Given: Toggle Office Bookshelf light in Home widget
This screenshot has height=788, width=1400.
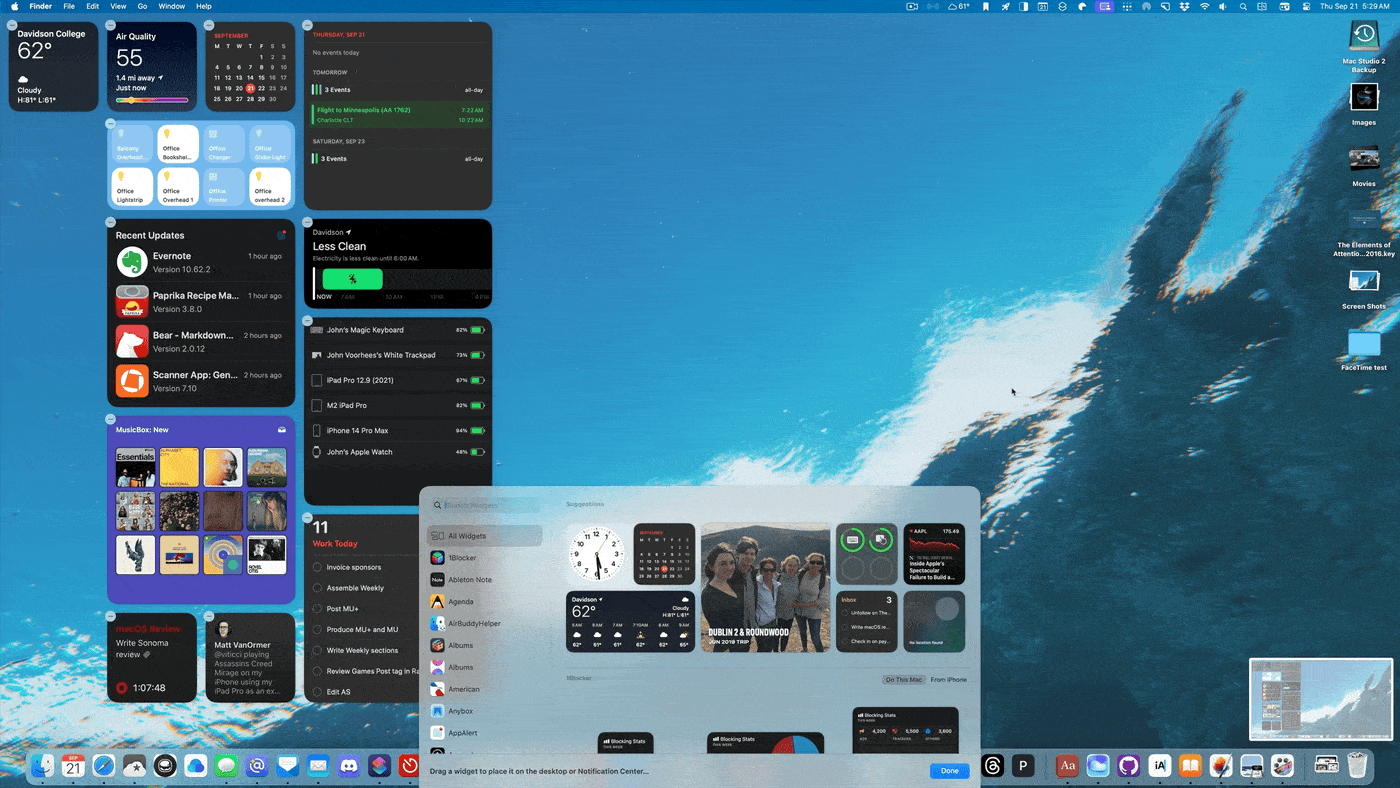Looking at the screenshot, I should click(x=178, y=144).
